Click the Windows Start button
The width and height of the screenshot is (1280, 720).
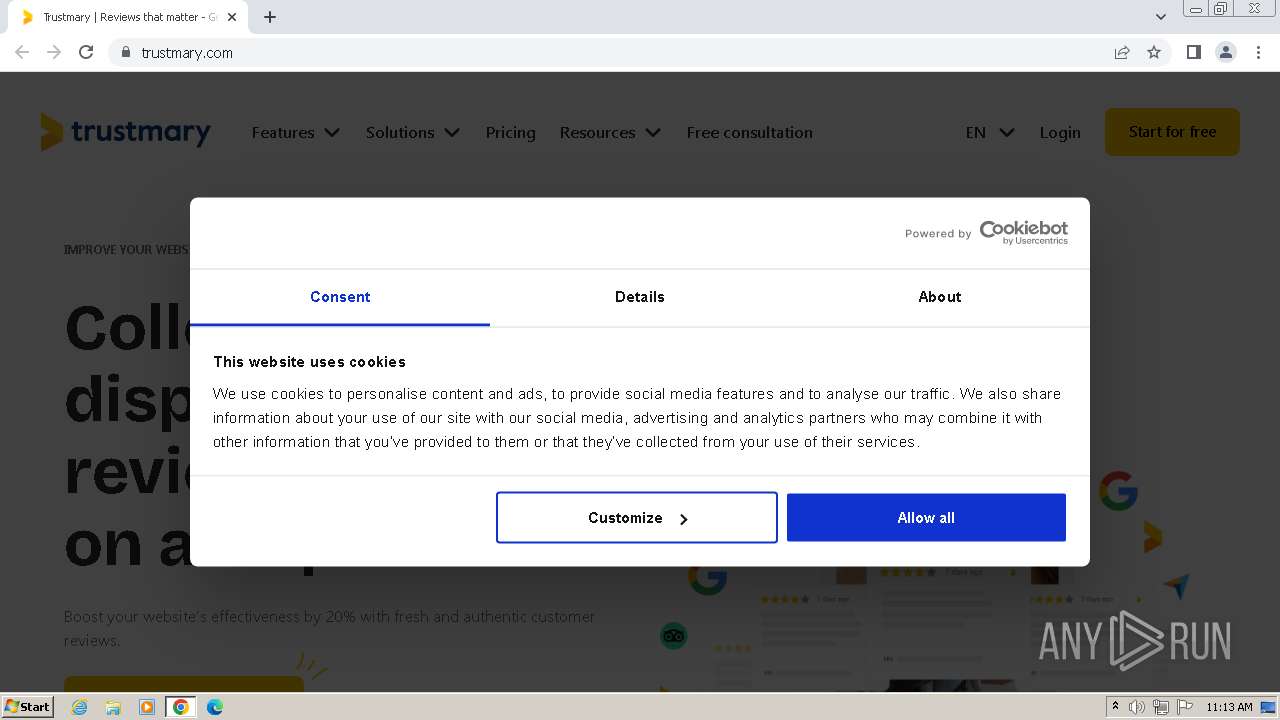(x=28, y=707)
